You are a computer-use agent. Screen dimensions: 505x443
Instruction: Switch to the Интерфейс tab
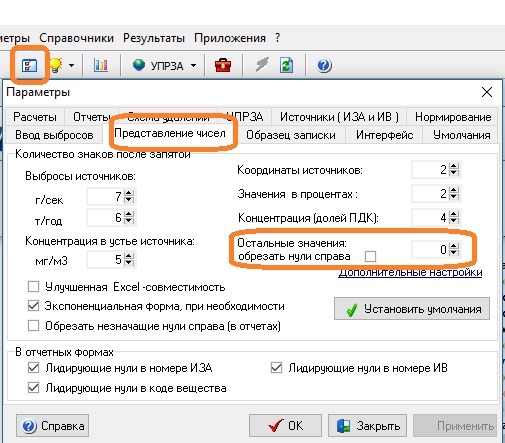pyautogui.click(x=384, y=135)
